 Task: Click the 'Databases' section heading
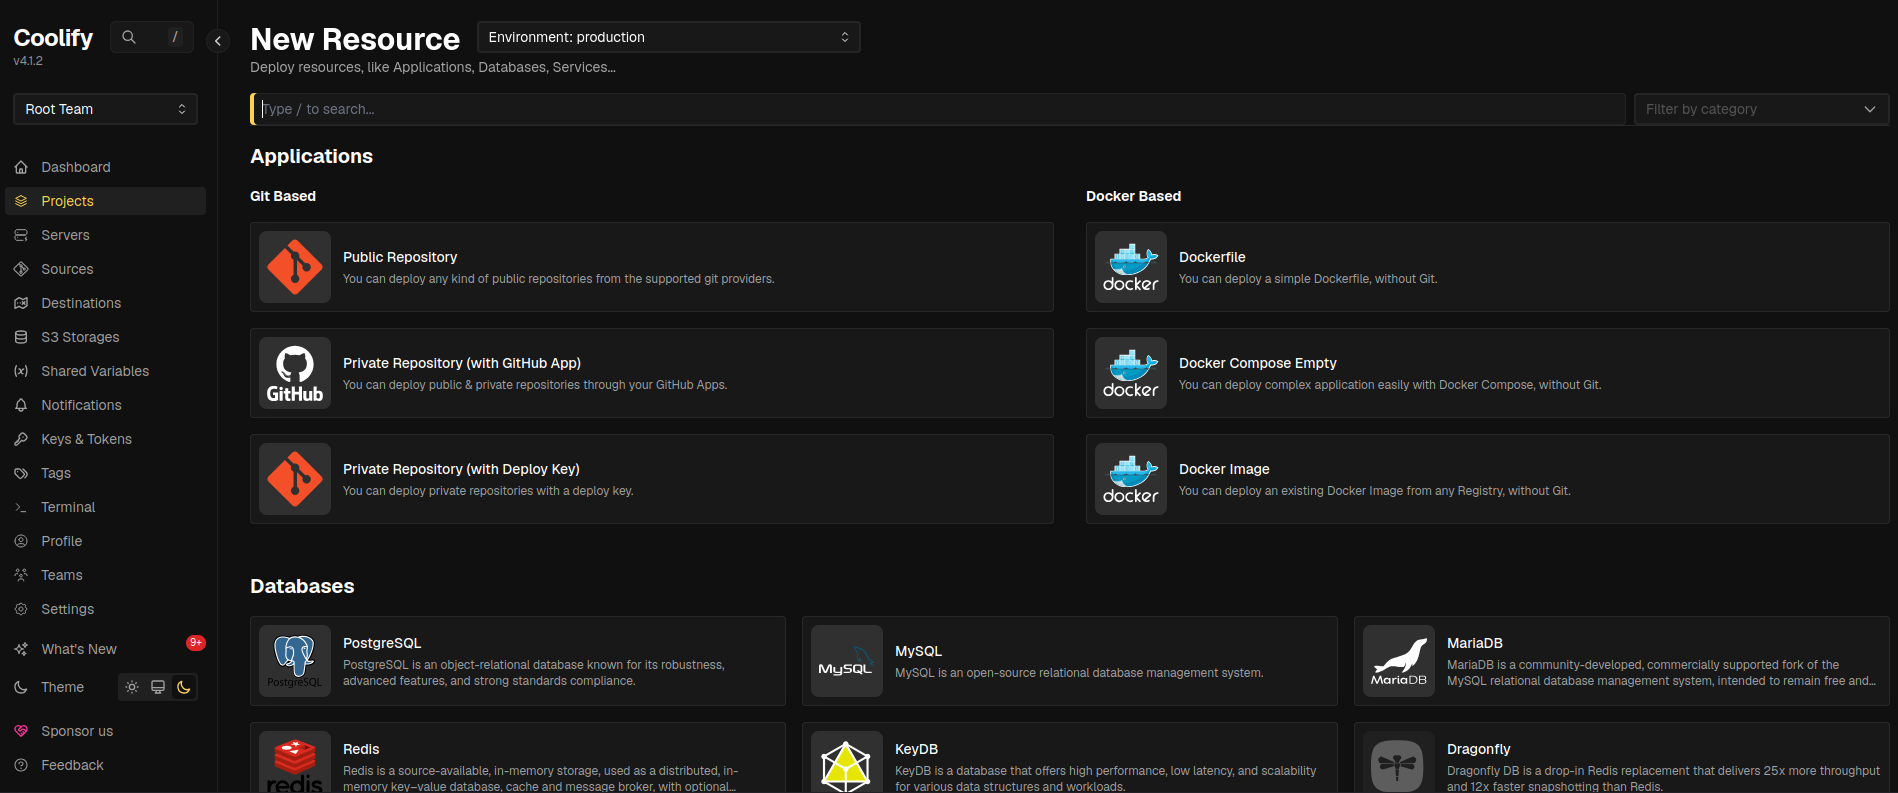click(x=302, y=586)
